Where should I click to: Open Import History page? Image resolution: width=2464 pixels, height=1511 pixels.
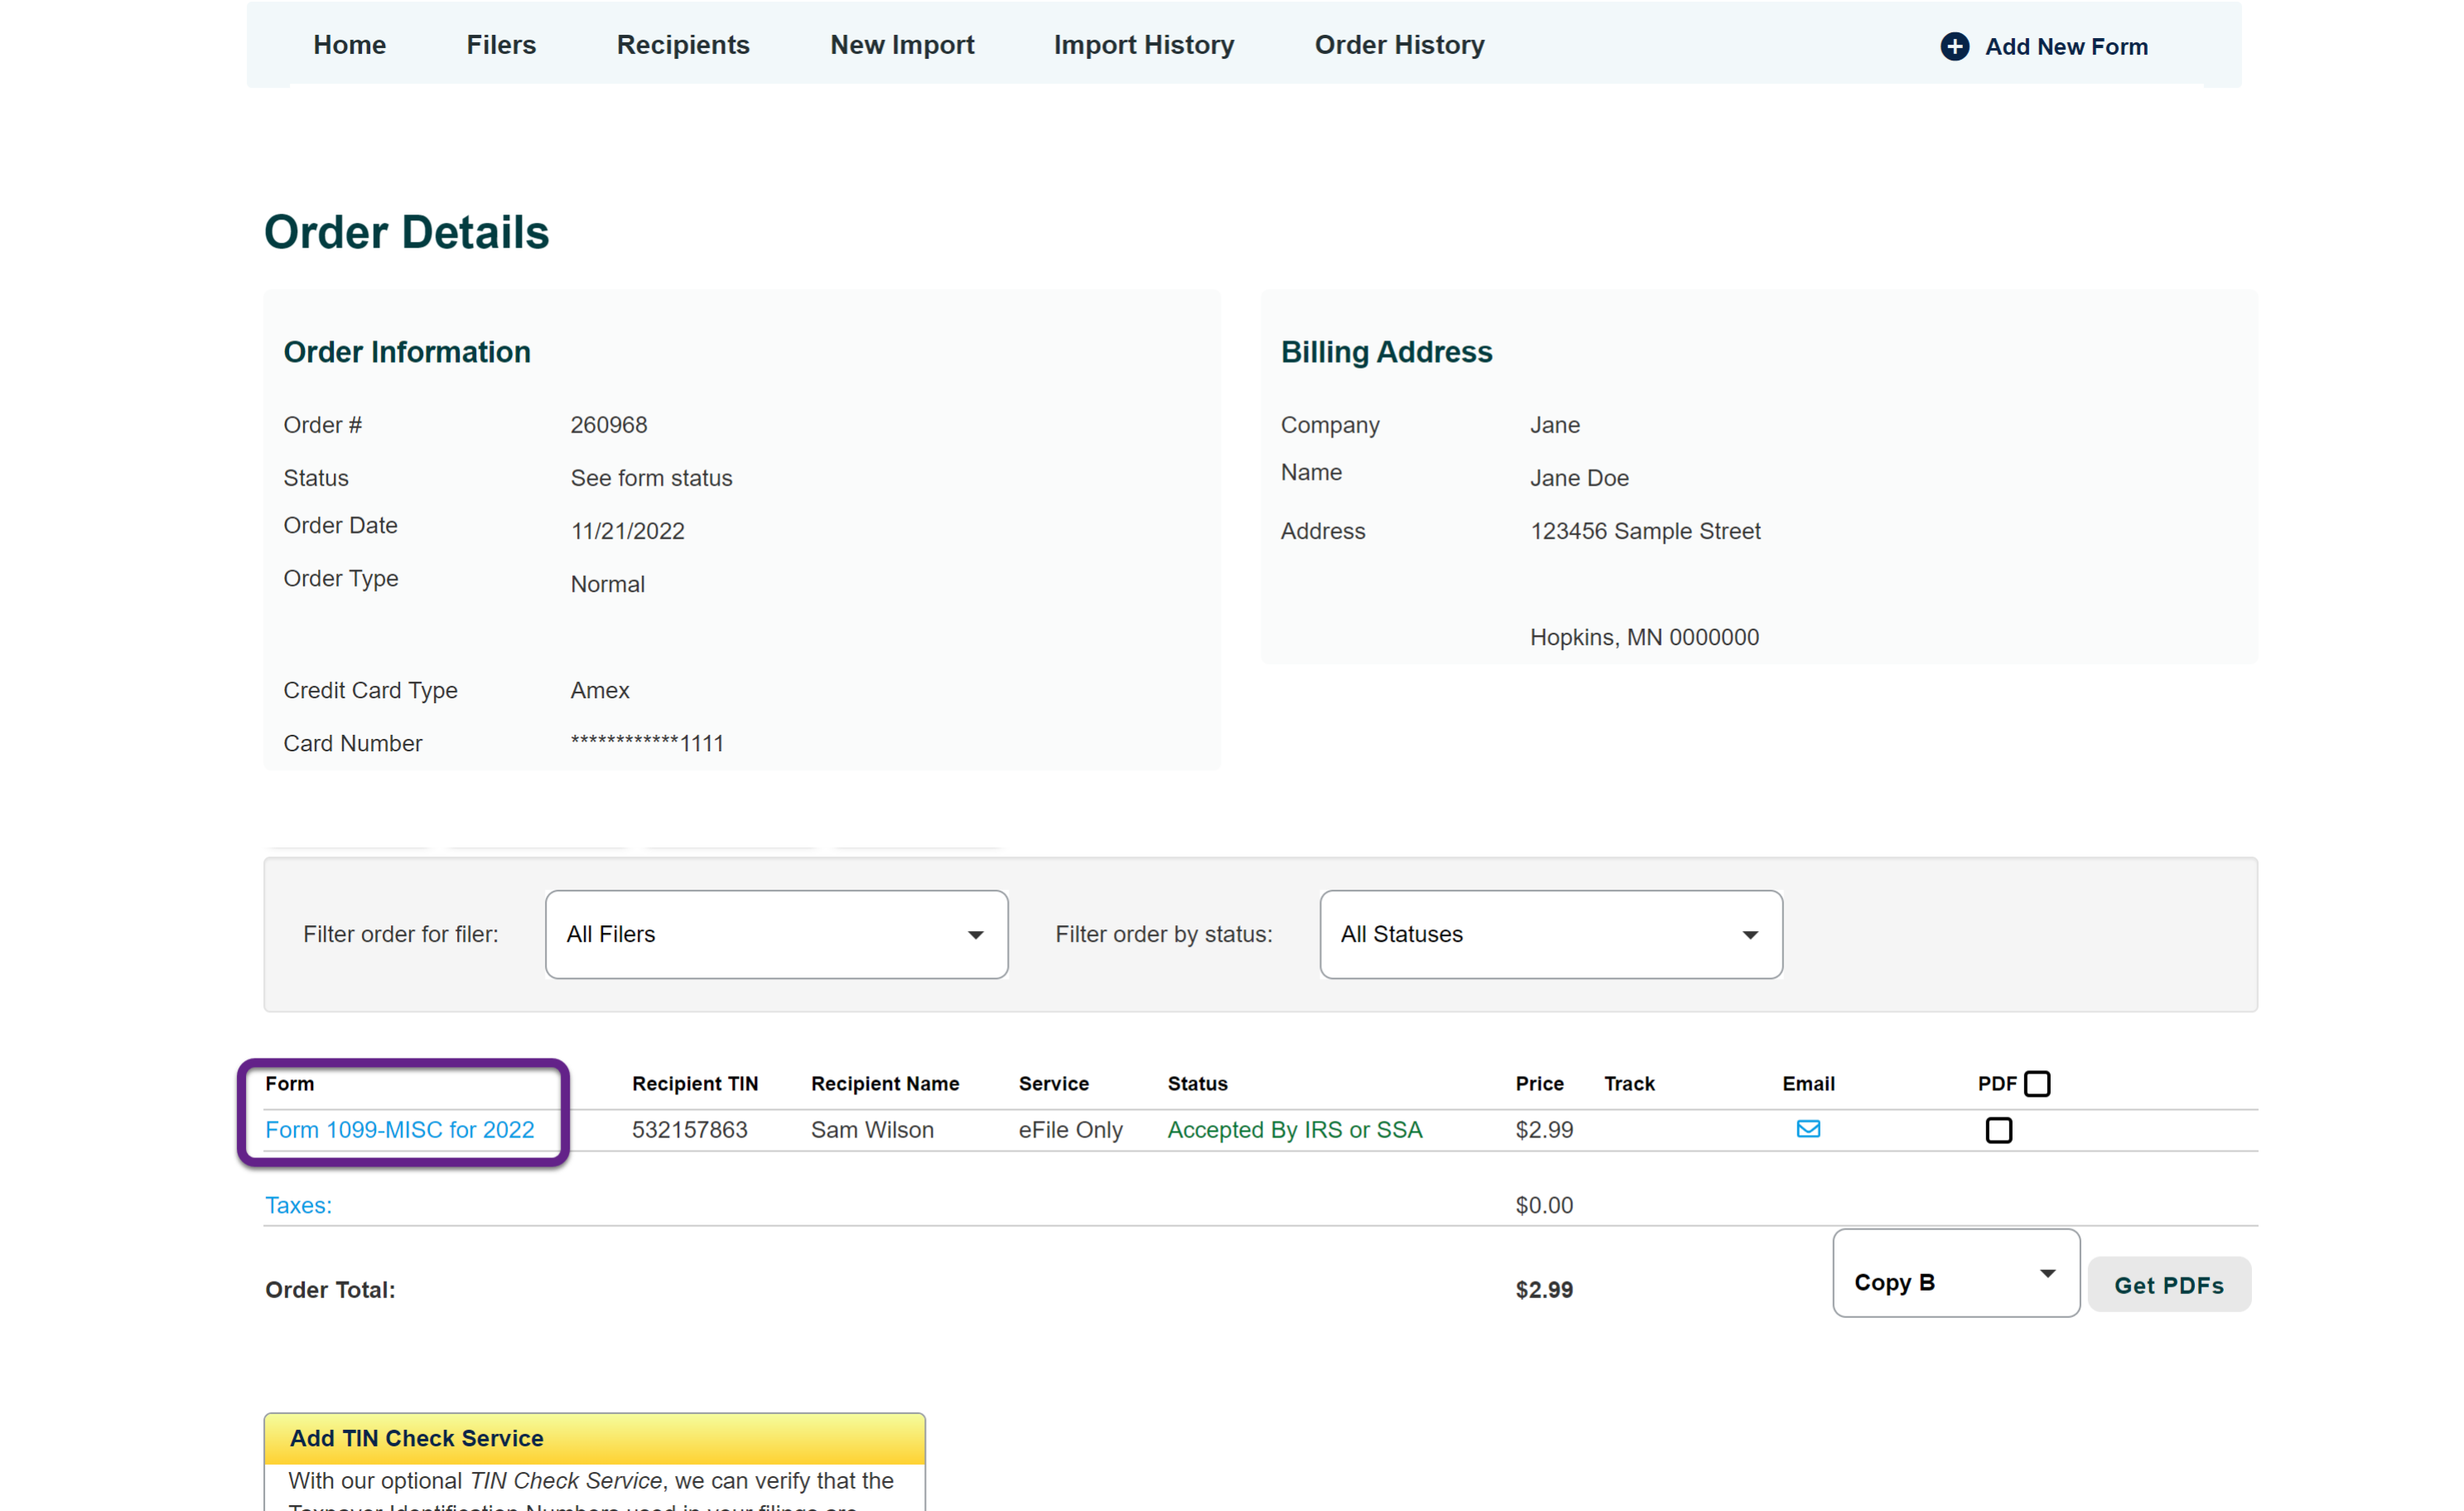[1143, 45]
